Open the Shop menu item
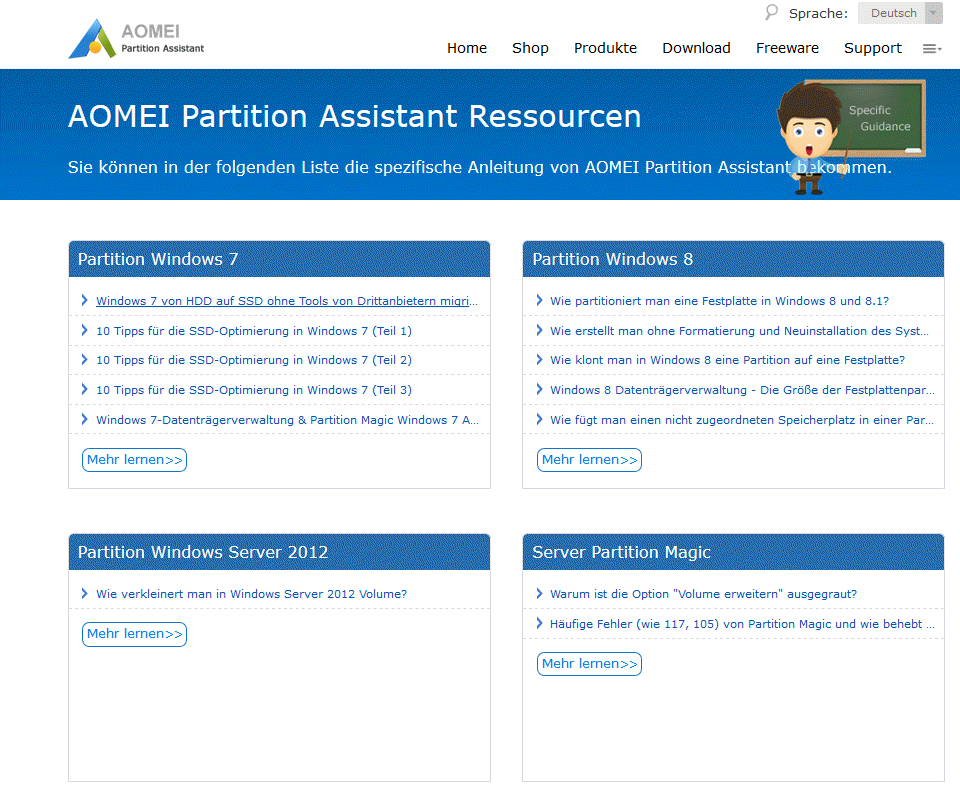Viewport: 960px width, 806px height. [530, 48]
